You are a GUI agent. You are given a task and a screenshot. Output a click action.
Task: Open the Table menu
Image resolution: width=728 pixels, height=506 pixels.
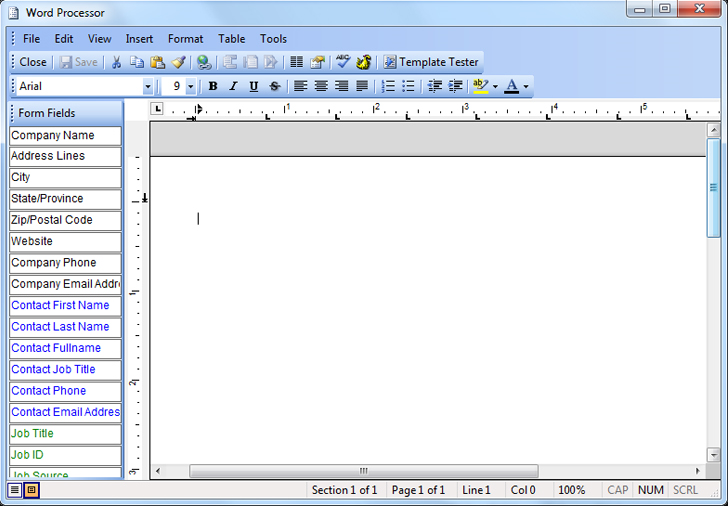point(231,39)
